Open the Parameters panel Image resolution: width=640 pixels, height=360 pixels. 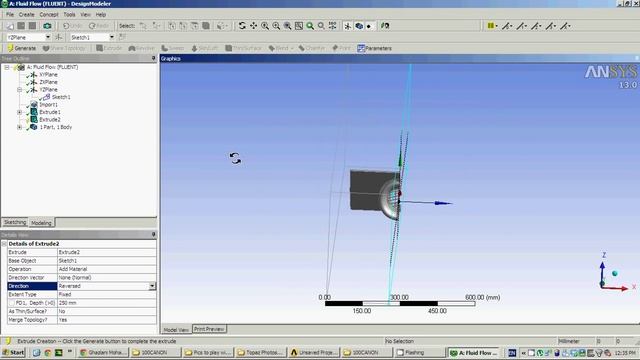pos(374,48)
